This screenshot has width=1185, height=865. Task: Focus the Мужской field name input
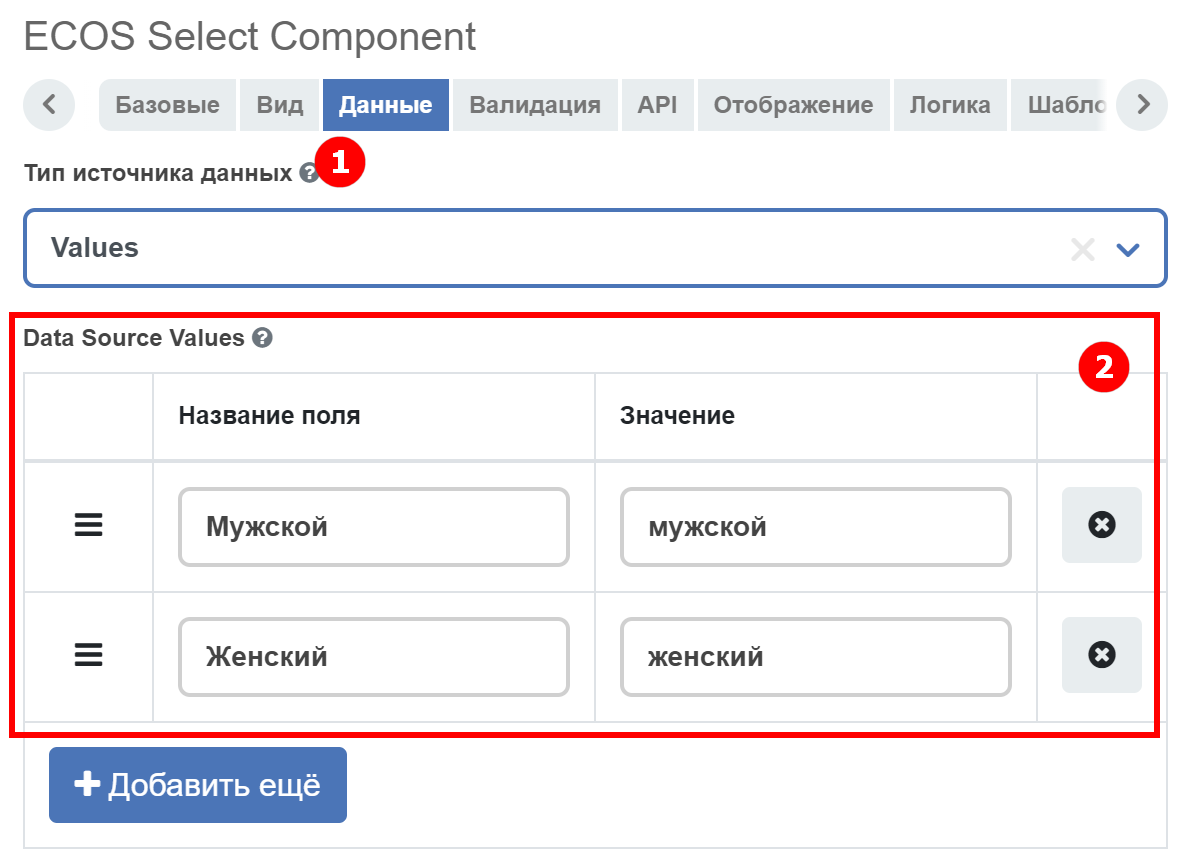point(373,527)
